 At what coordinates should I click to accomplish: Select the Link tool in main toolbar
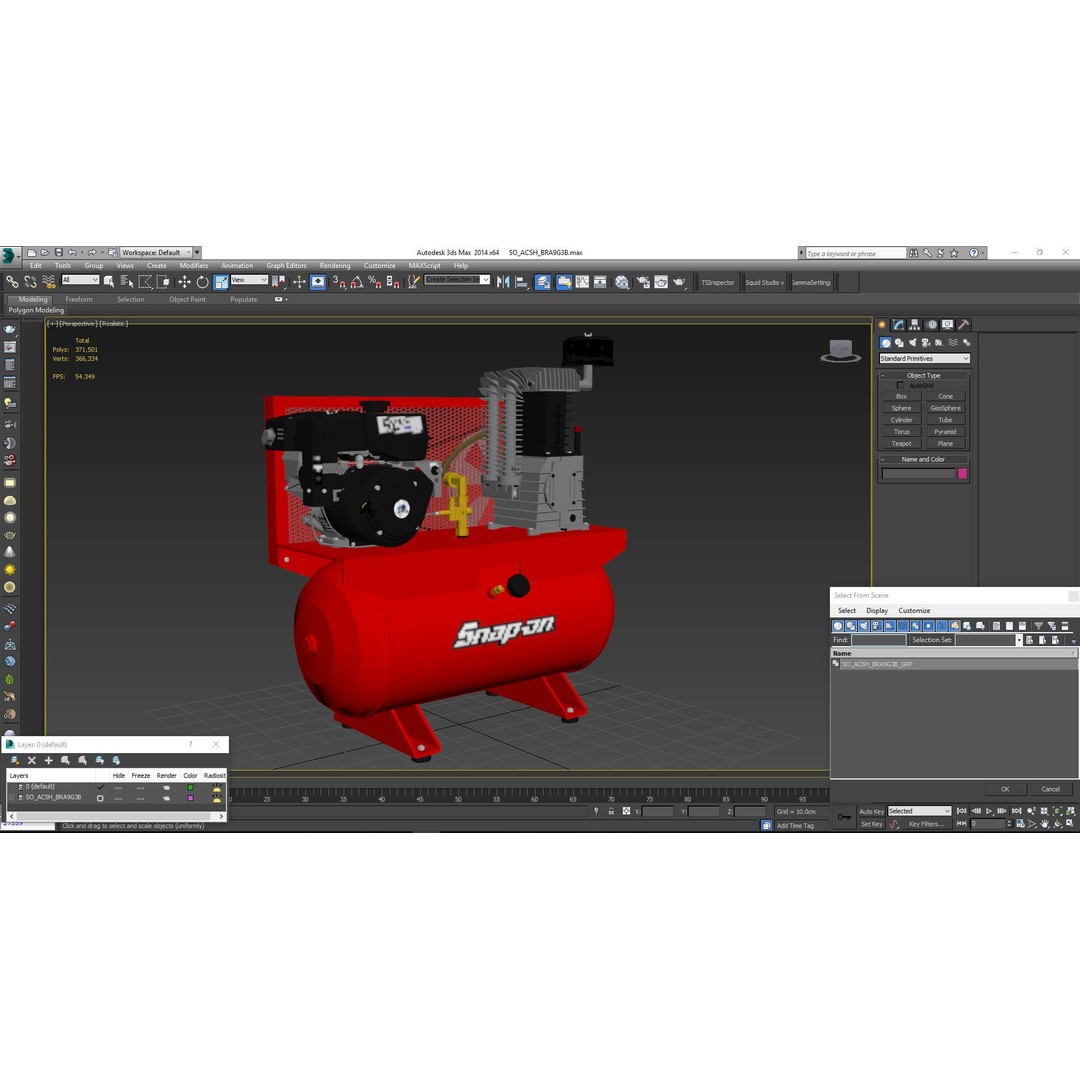[x=12, y=282]
